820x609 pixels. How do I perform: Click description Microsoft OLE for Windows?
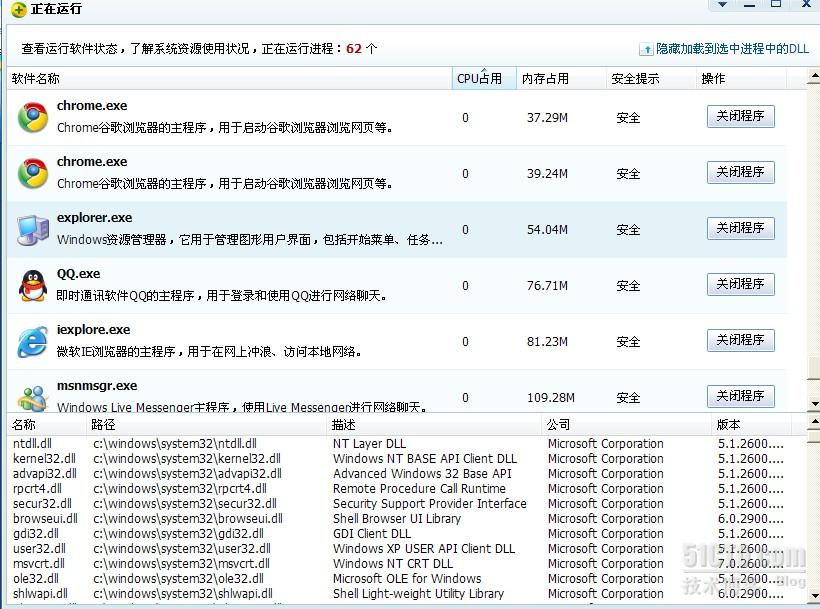[x=407, y=579]
